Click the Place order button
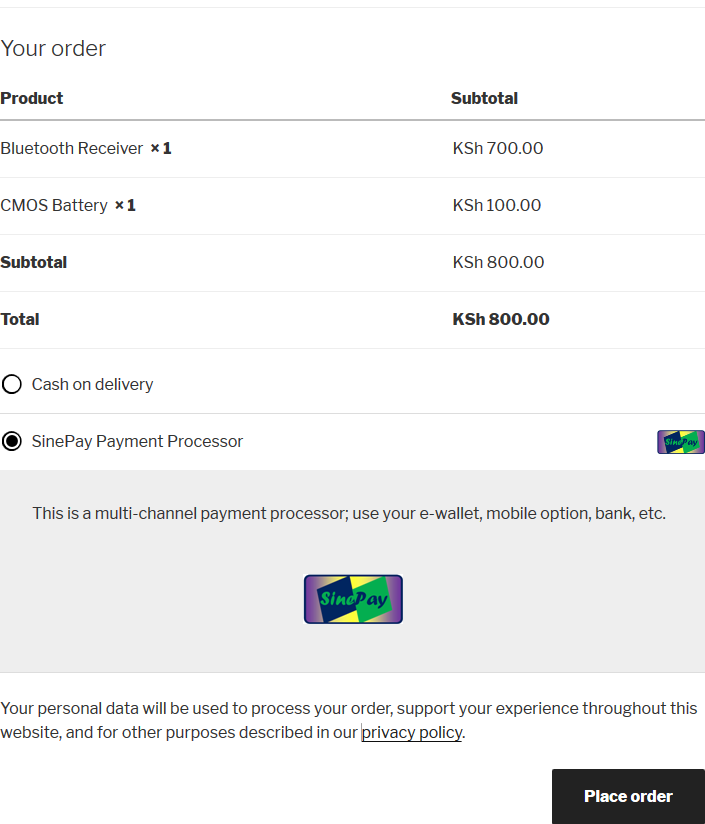Image resolution: width=705 pixels, height=824 pixels. [628, 796]
